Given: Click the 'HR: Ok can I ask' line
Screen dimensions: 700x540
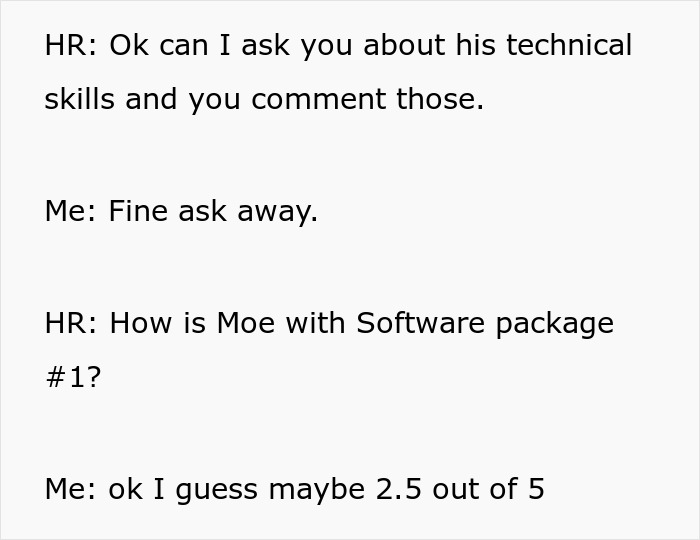Looking at the screenshot, I should [338, 46].
